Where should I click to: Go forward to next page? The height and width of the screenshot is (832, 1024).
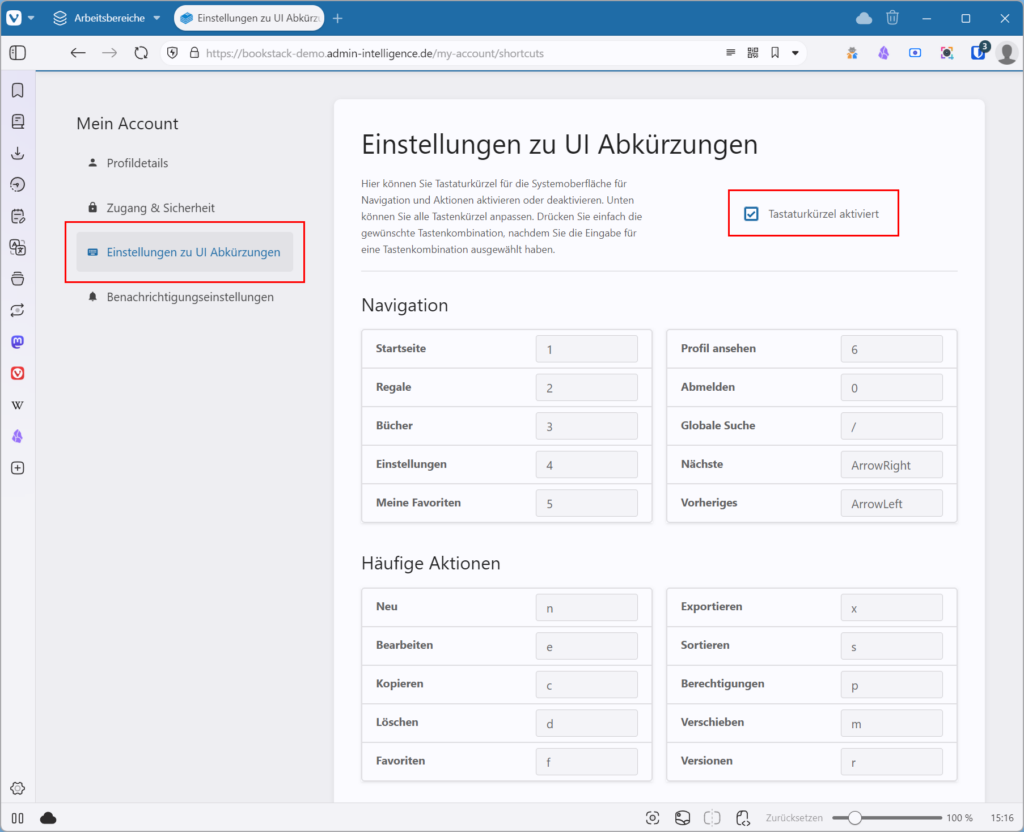point(109,53)
